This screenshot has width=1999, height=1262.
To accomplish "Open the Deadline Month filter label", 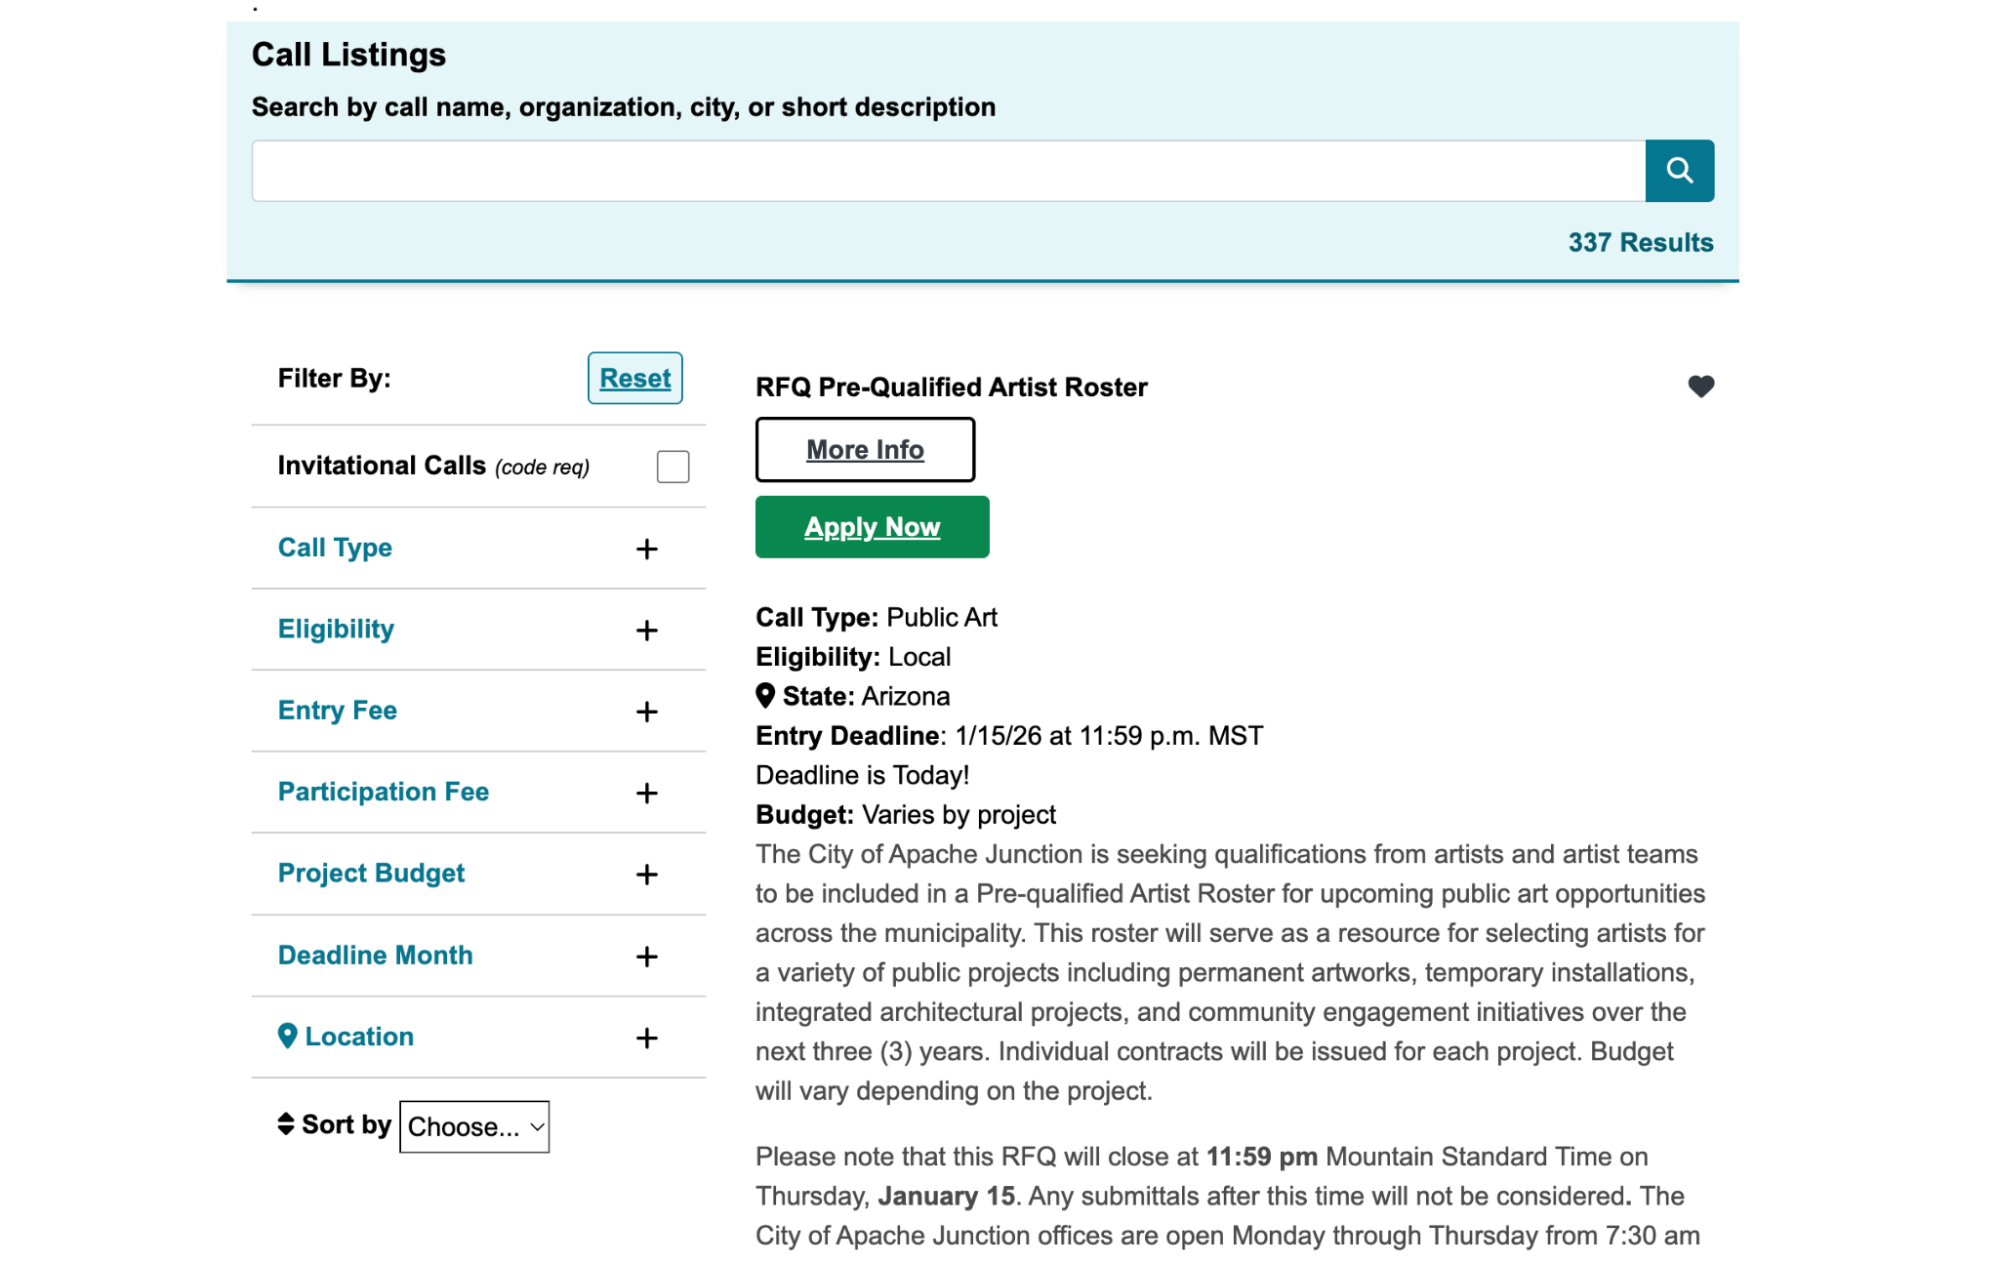I will [x=374, y=955].
